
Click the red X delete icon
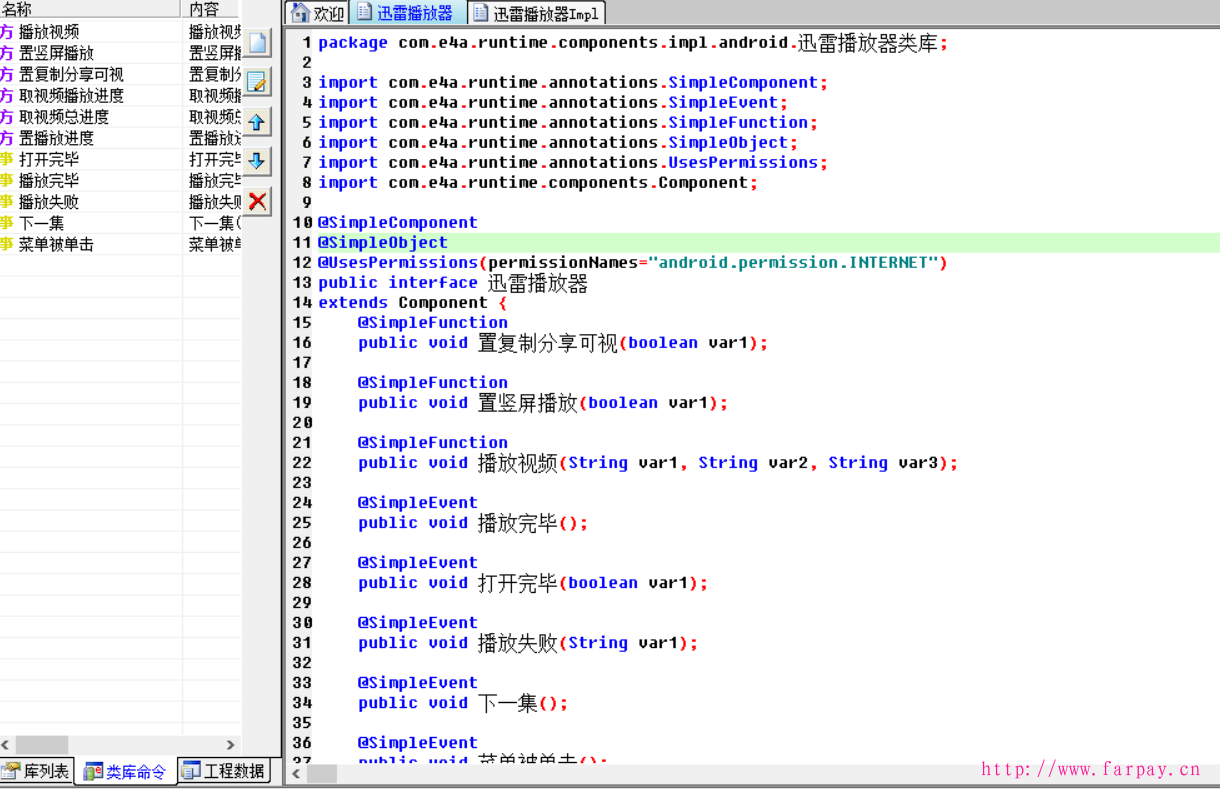tap(258, 201)
